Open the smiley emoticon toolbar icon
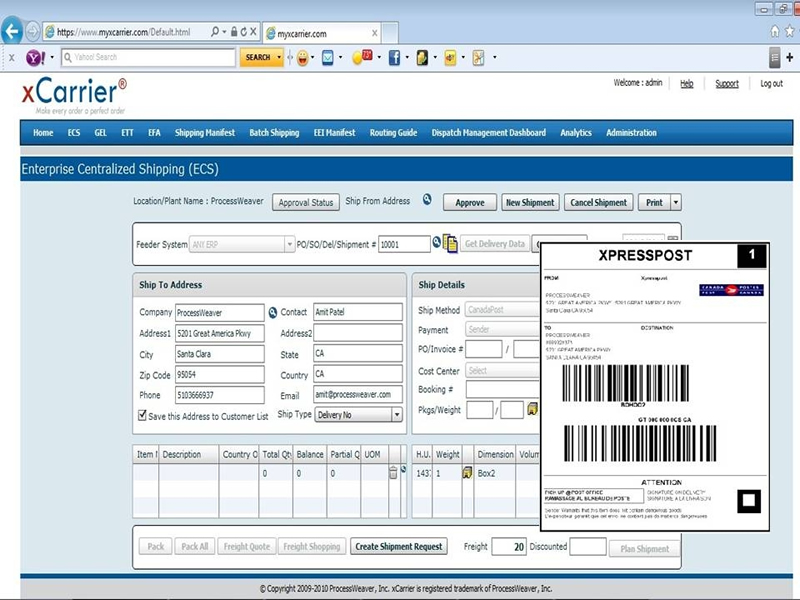Screen dimensions: 800x600 303,58
